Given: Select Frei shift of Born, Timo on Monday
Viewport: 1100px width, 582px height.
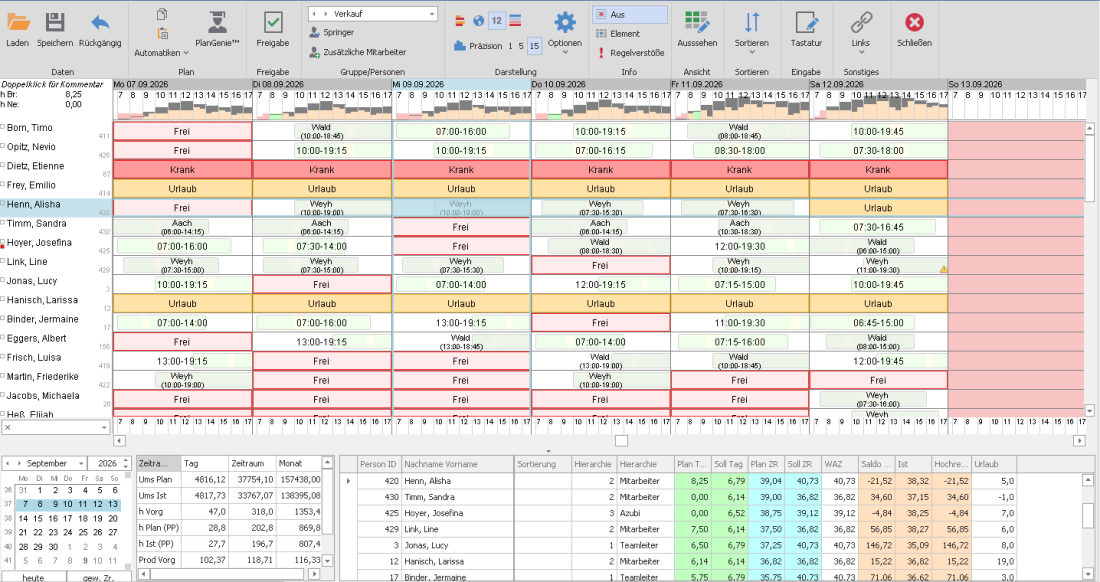Looking at the screenshot, I should (x=182, y=131).
